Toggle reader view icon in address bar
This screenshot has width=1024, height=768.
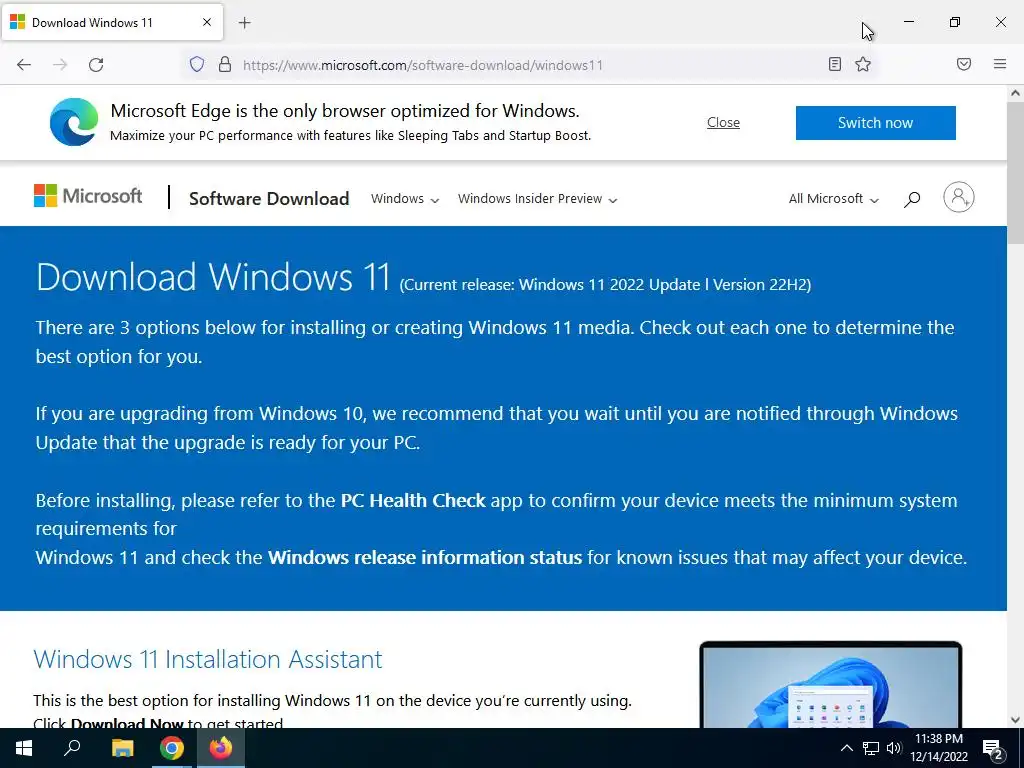click(835, 64)
